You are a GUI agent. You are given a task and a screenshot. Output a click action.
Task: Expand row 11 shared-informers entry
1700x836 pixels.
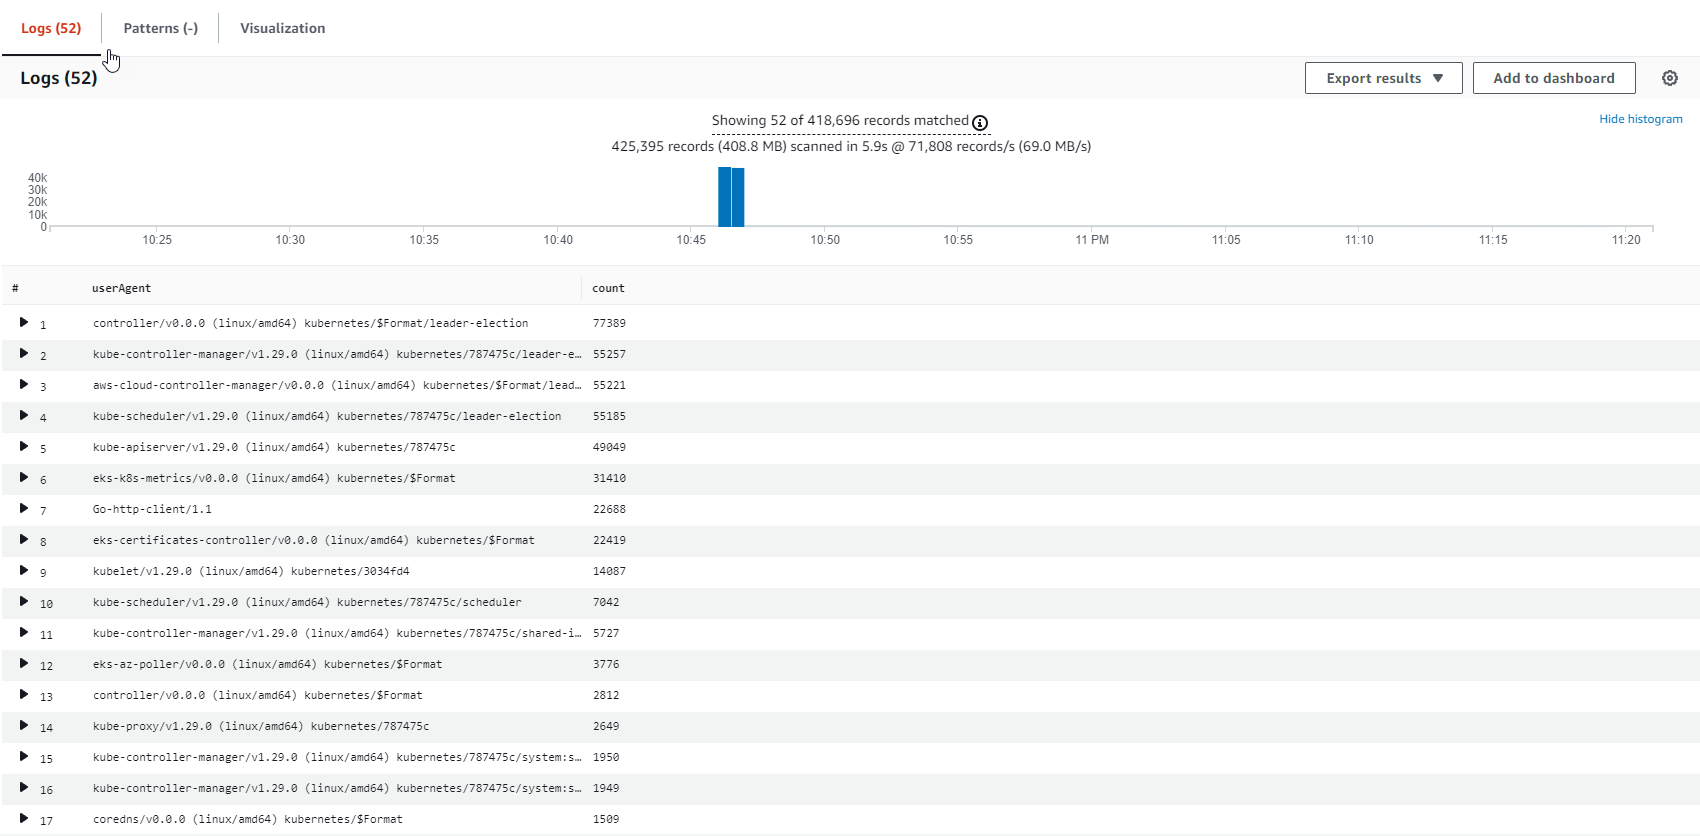24,632
